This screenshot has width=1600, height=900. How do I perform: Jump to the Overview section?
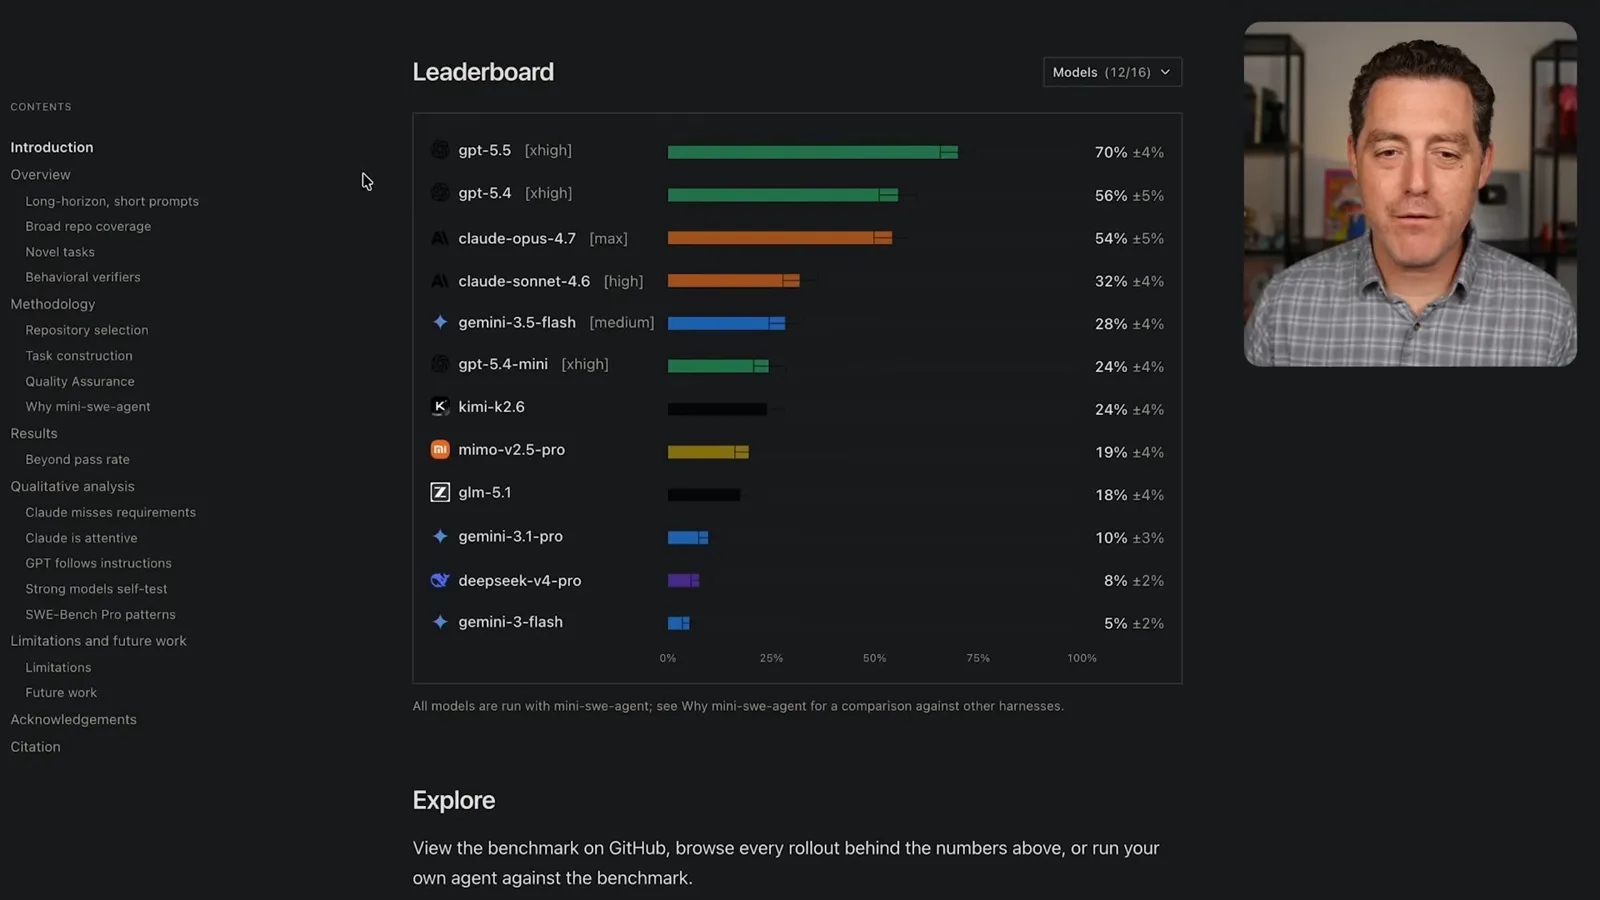pyautogui.click(x=40, y=174)
